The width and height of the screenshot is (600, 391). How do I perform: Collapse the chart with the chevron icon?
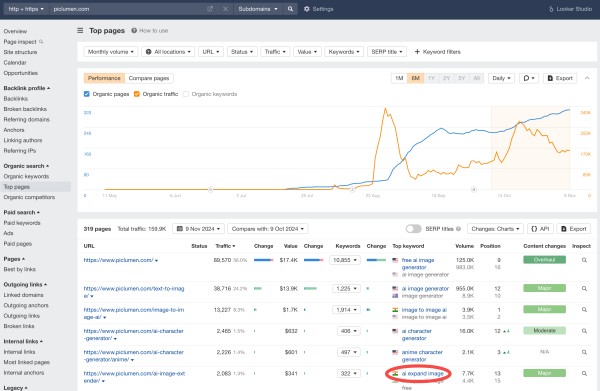point(587,78)
